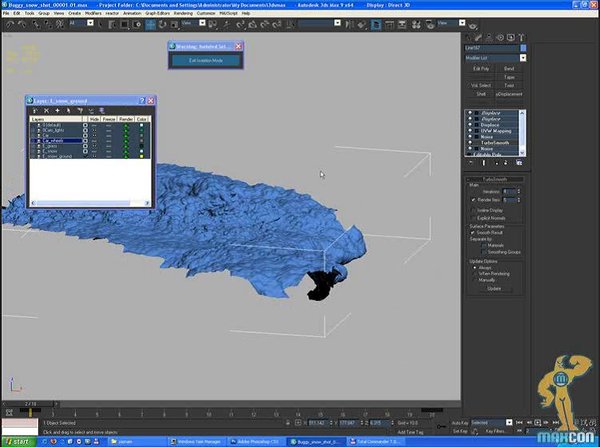Open the Select by Name tool

(112, 24)
